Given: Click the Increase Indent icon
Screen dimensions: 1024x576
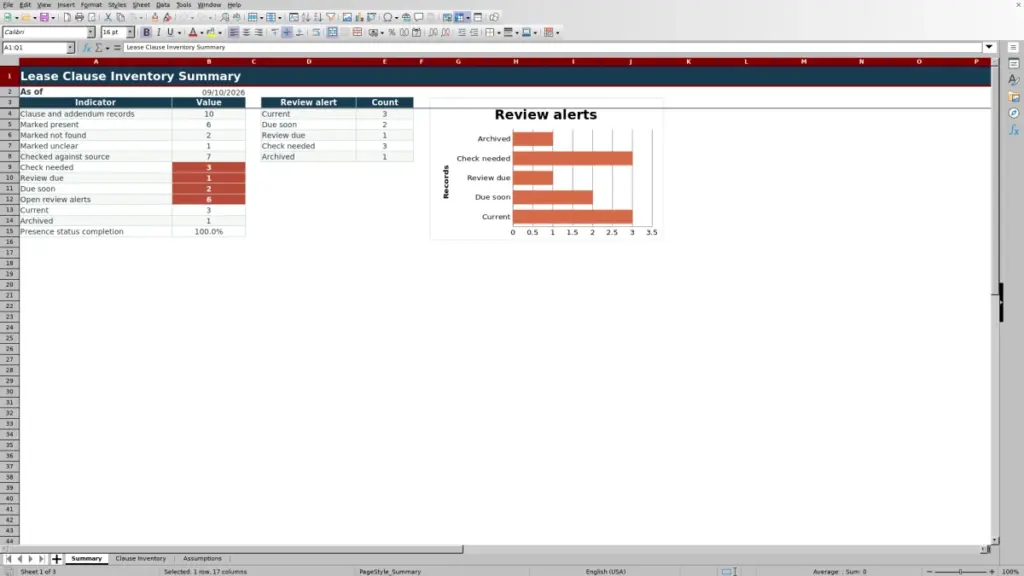Looking at the screenshot, I should (x=462, y=32).
